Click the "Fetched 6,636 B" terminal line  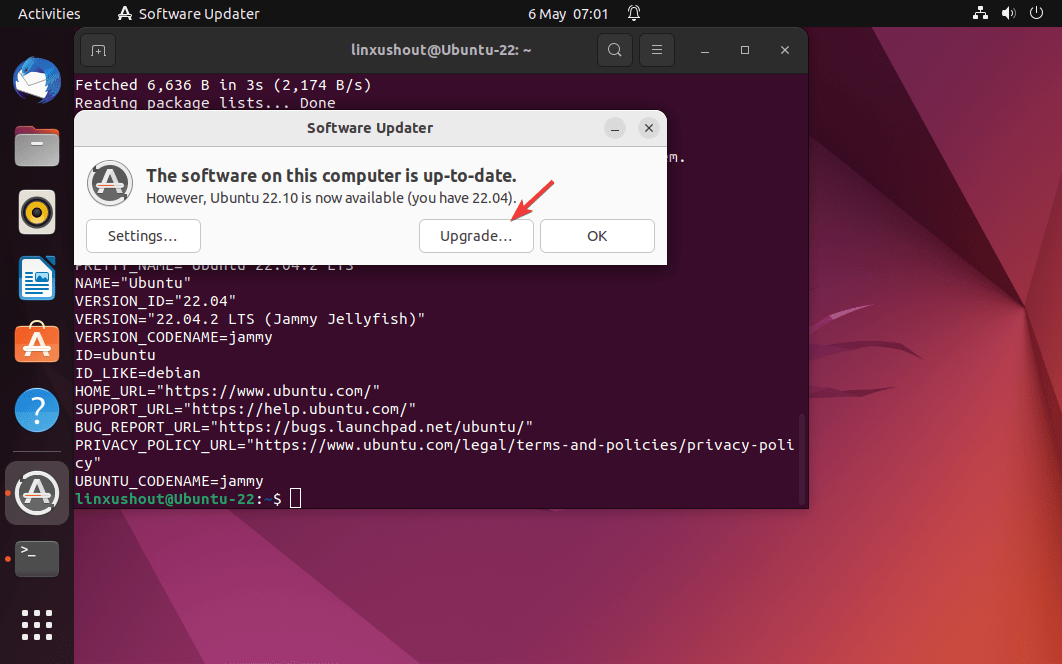coord(223,85)
